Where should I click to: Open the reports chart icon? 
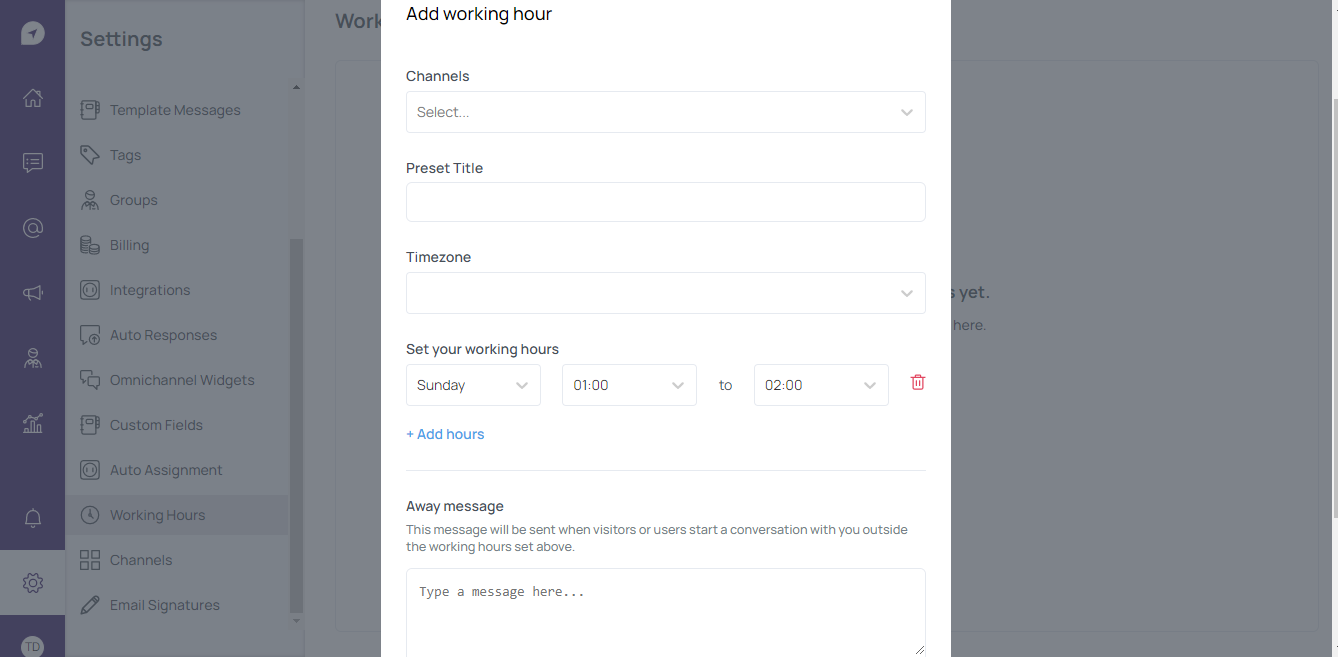[33, 423]
